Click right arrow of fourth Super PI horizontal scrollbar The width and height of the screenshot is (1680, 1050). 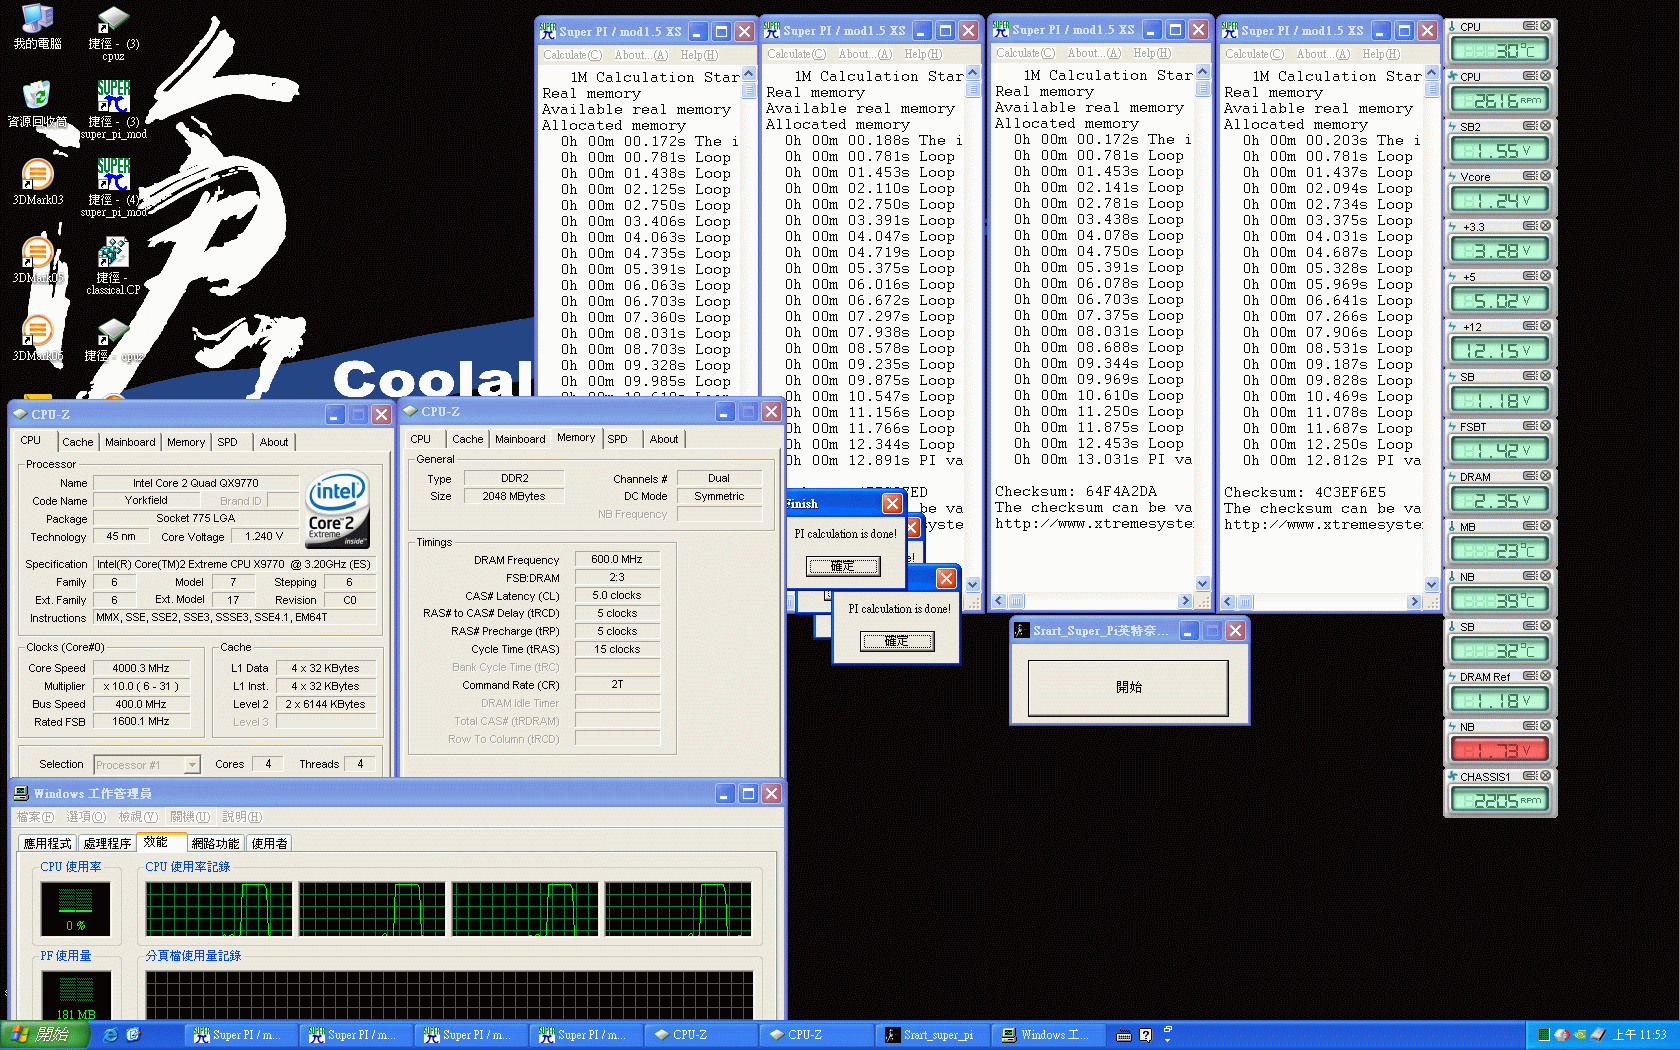[1414, 602]
